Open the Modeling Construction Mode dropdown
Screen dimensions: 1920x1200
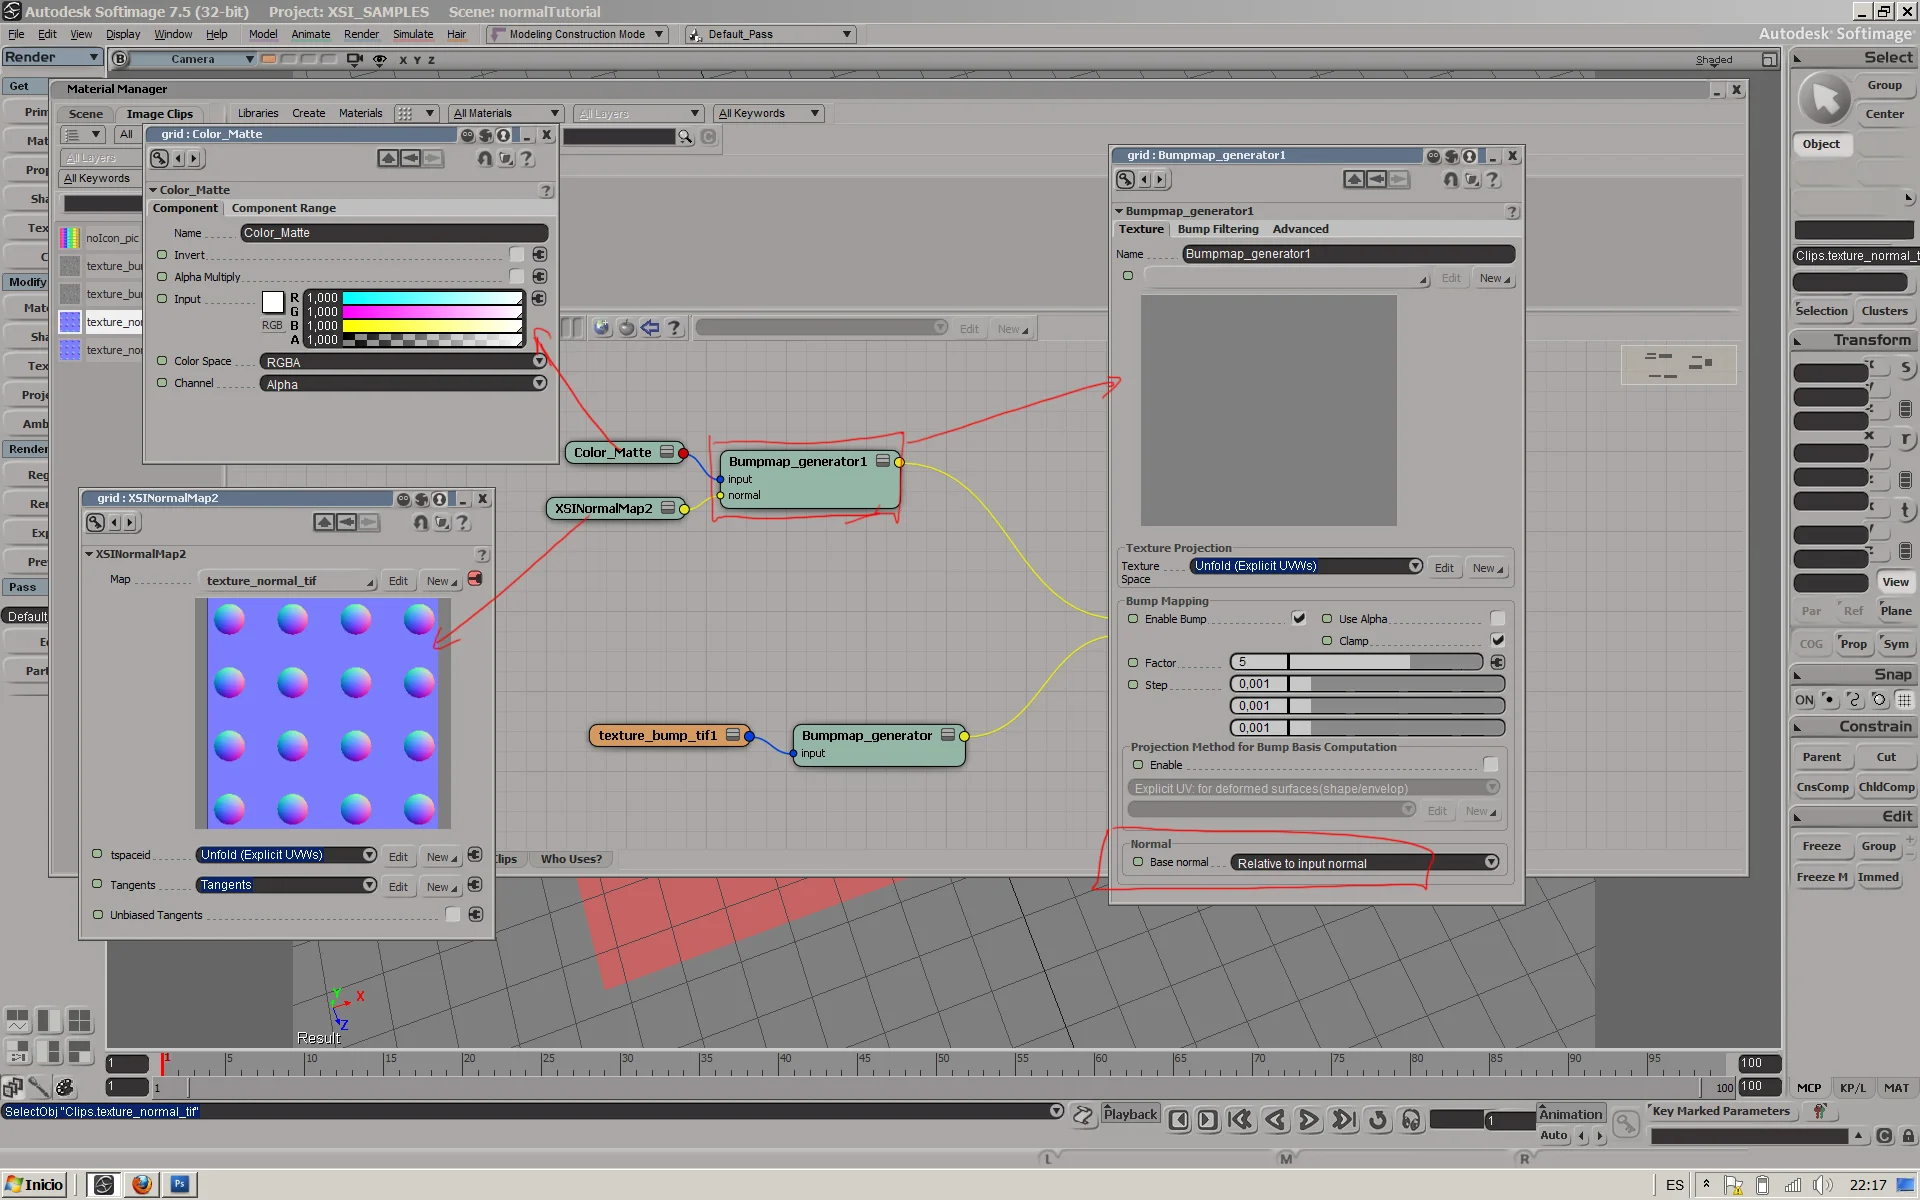click(578, 34)
